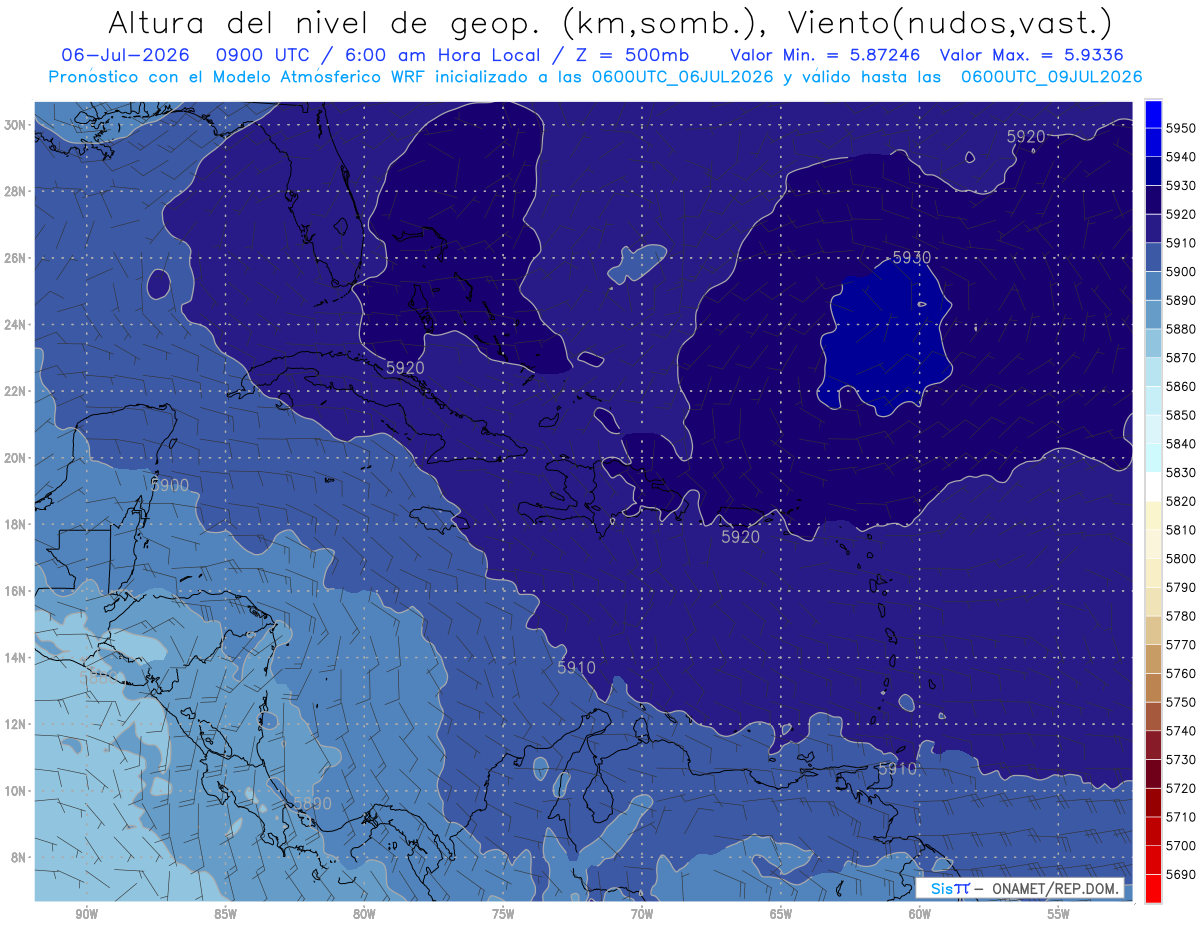The height and width of the screenshot is (927, 1200).
Task: Click the '5900' value on the color scale
Action: click(1181, 271)
